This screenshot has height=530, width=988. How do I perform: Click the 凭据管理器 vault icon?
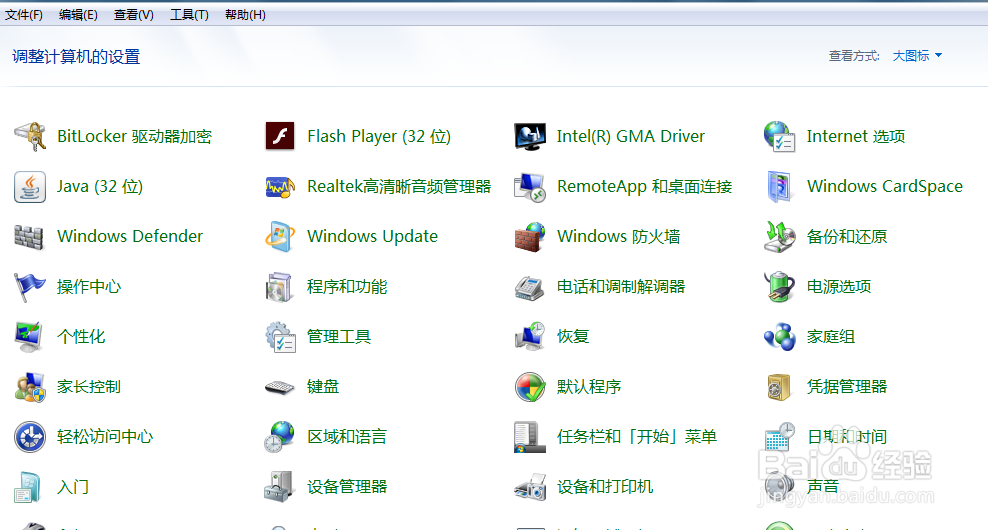779,387
